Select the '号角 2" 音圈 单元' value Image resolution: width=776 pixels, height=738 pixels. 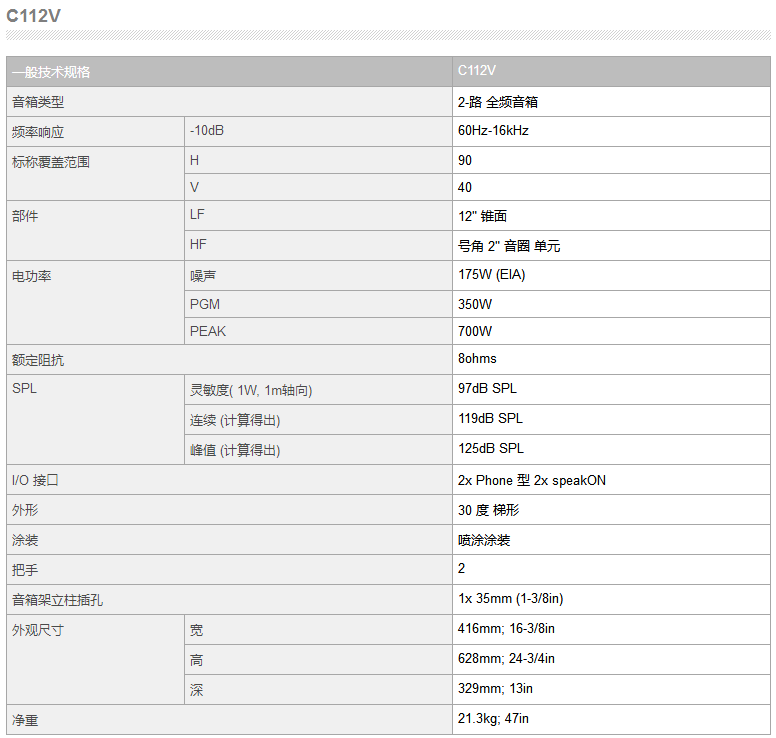tap(509, 246)
